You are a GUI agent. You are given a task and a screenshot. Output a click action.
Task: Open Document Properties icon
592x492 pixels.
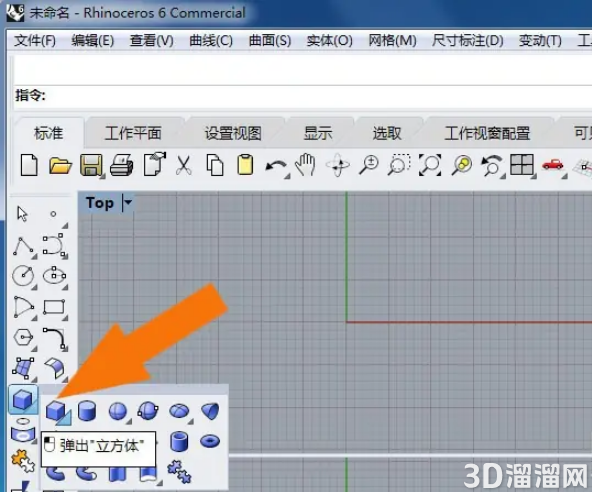[155, 164]
